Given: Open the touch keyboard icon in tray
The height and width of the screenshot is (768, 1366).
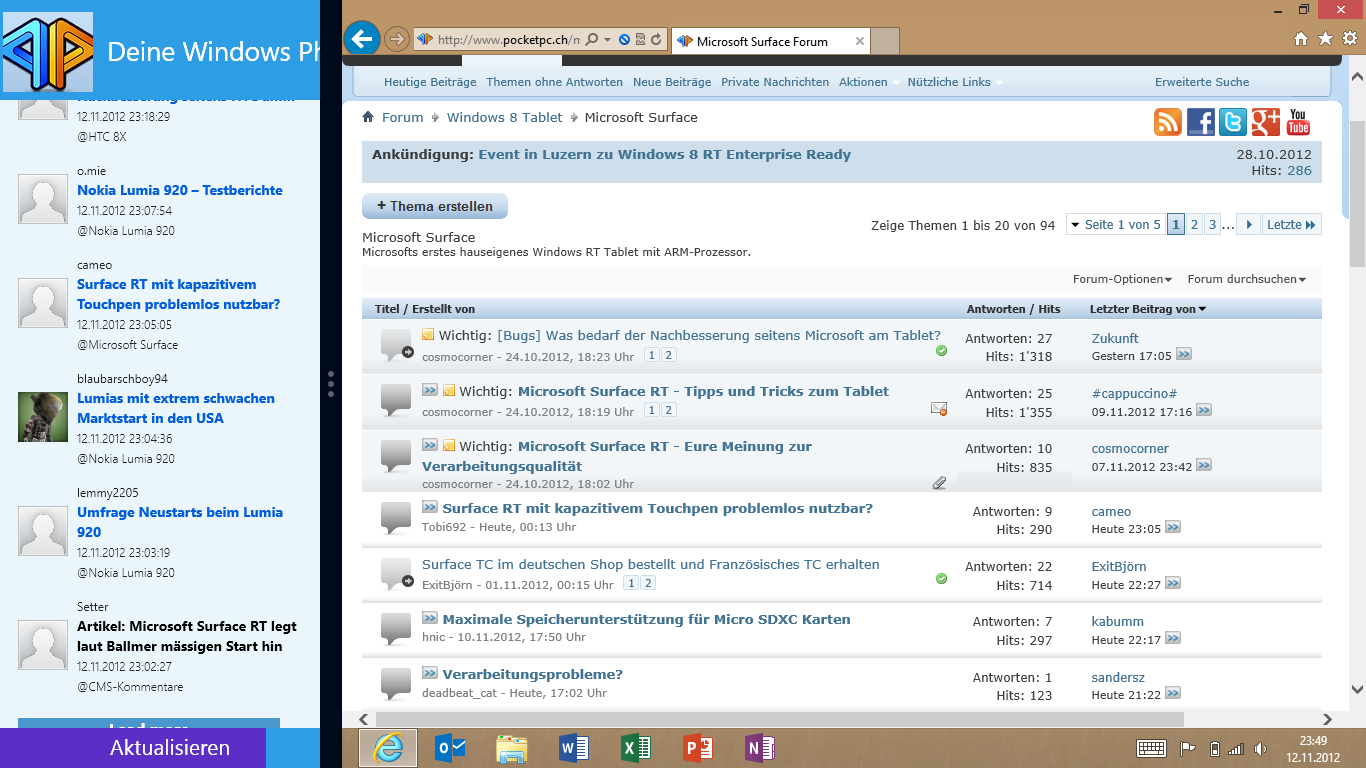Looking at the screenshot, I should coord(1151,748).
